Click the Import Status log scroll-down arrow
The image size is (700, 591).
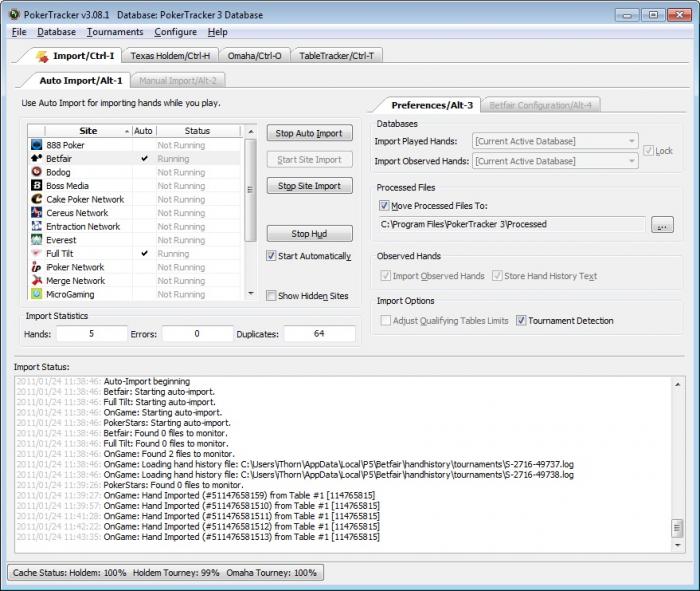click(677, 545)
